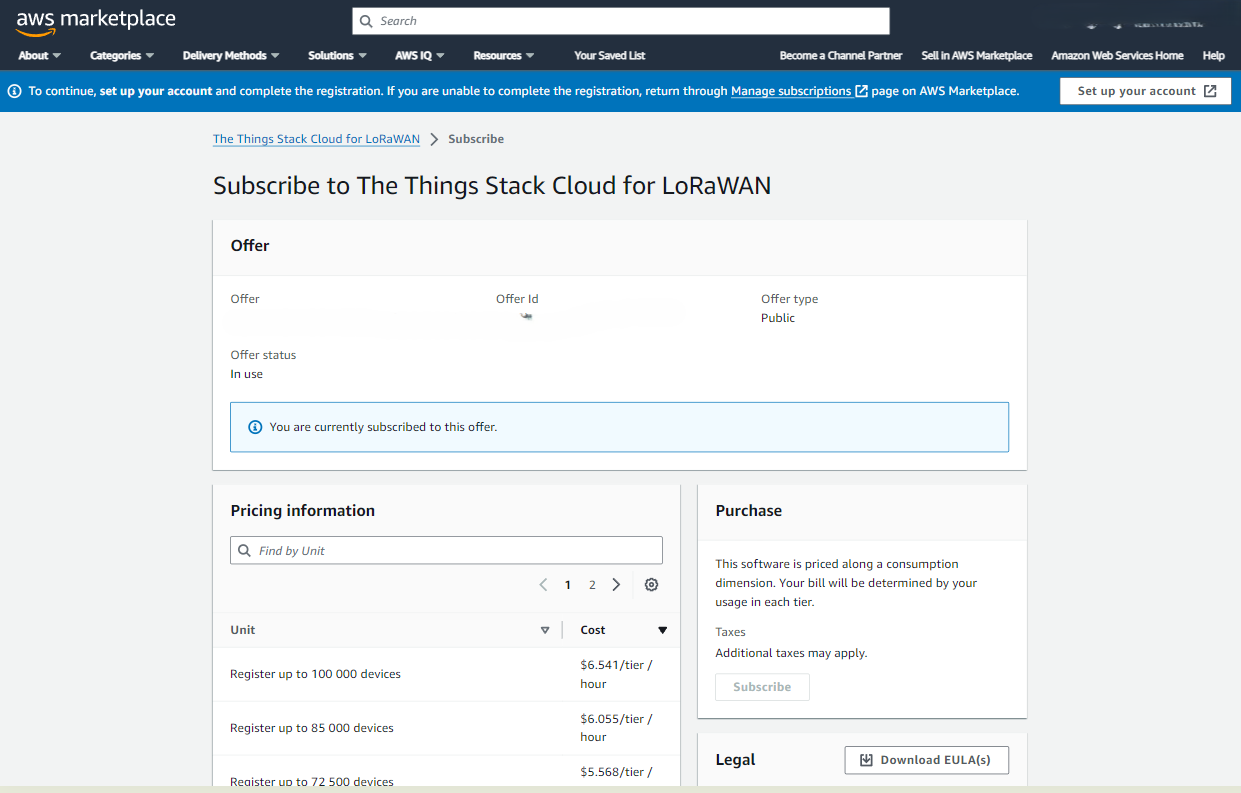Click the Download EULA(s) button
The height and width of the screenshot is (793, 1241).
pyautogui.click(x=926, y=760)
